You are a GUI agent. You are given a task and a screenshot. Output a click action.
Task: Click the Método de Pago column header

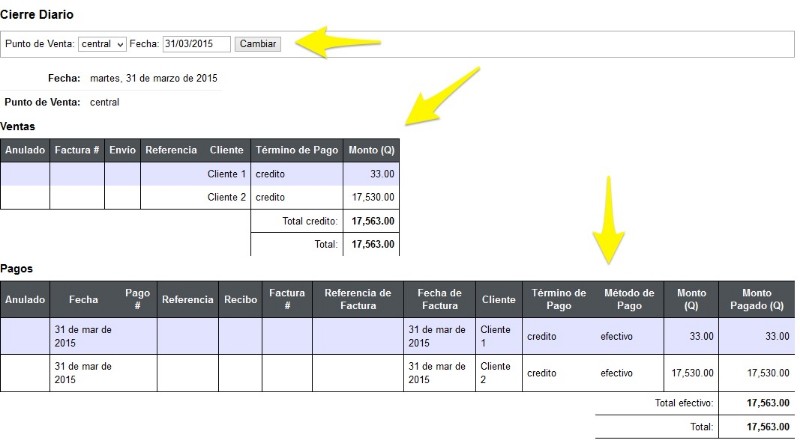tap(629, 300)
